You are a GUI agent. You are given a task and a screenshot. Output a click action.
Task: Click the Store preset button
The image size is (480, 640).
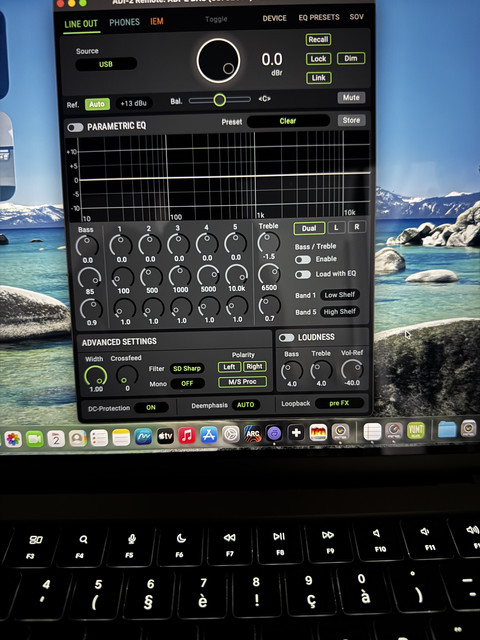(x=351, y=120)
